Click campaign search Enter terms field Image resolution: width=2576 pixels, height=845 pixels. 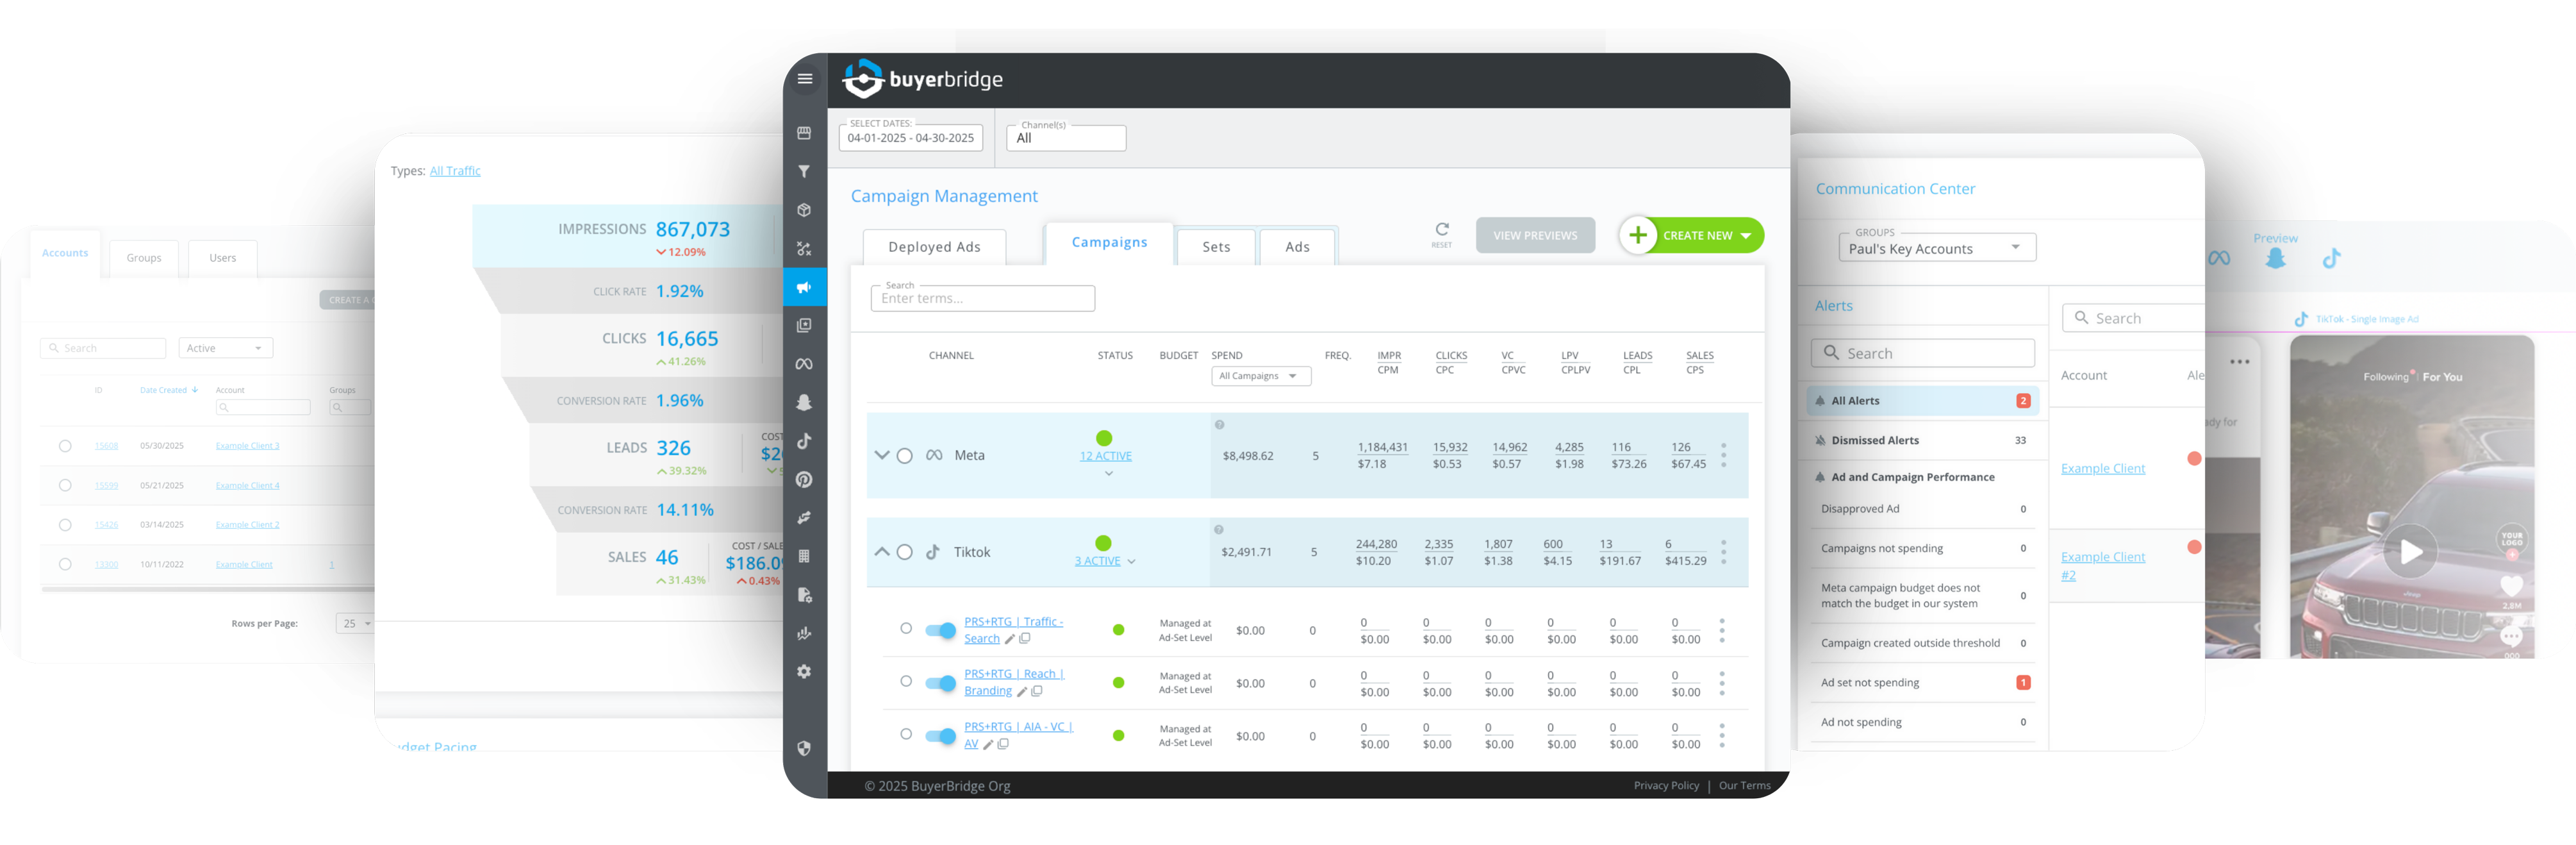click(x=983, y=298)
